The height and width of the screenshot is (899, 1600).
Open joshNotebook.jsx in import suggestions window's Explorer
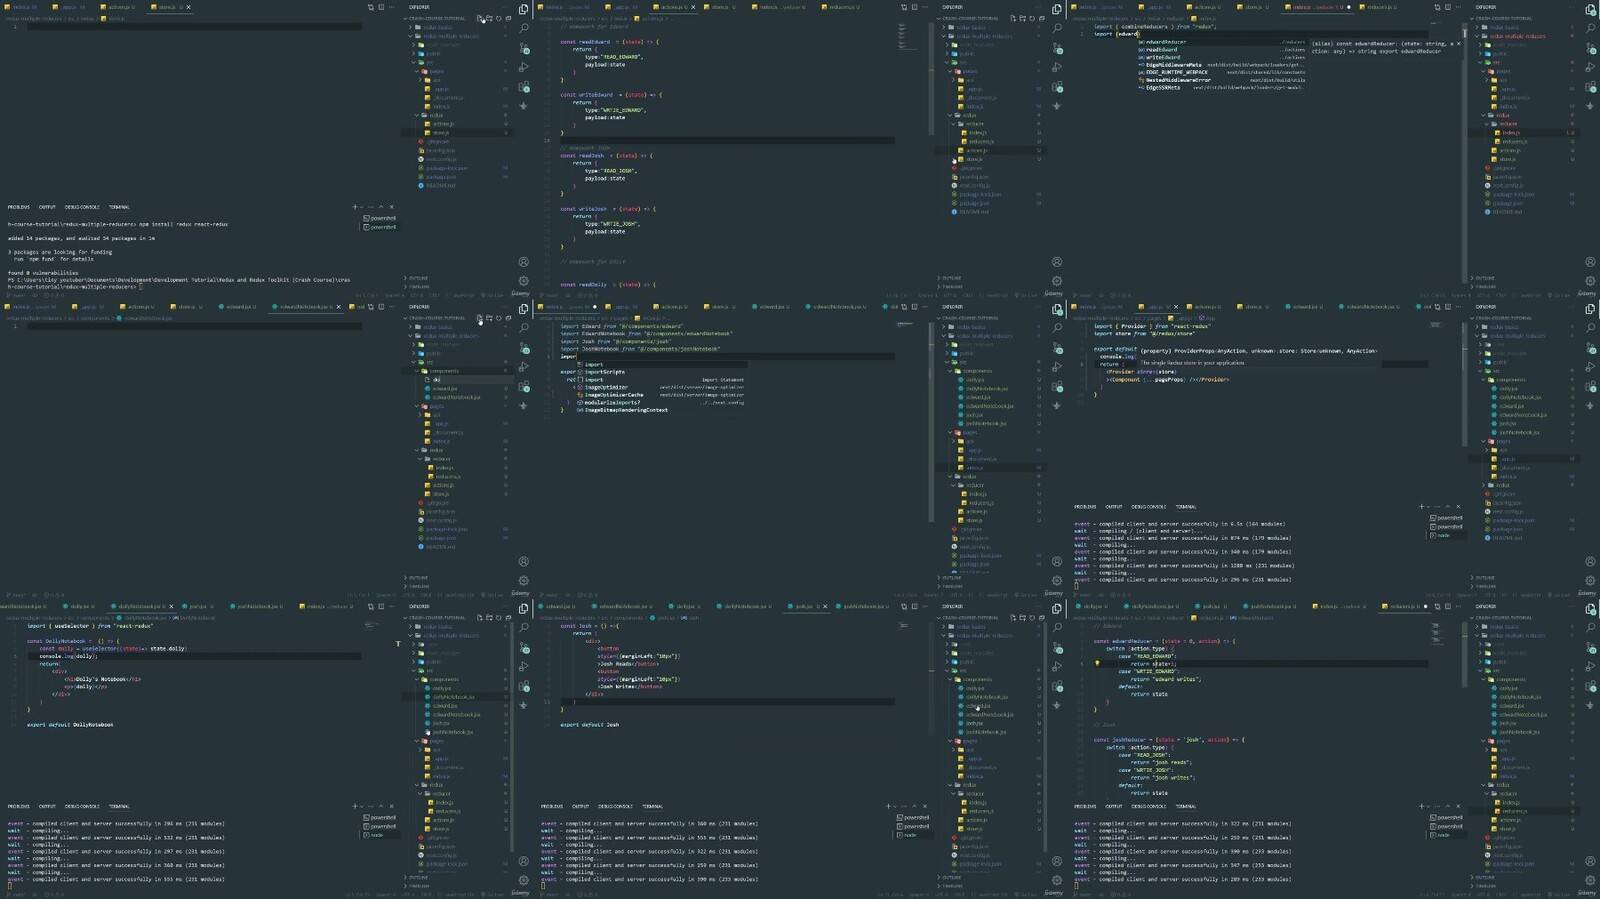click(x=985, y=423)
